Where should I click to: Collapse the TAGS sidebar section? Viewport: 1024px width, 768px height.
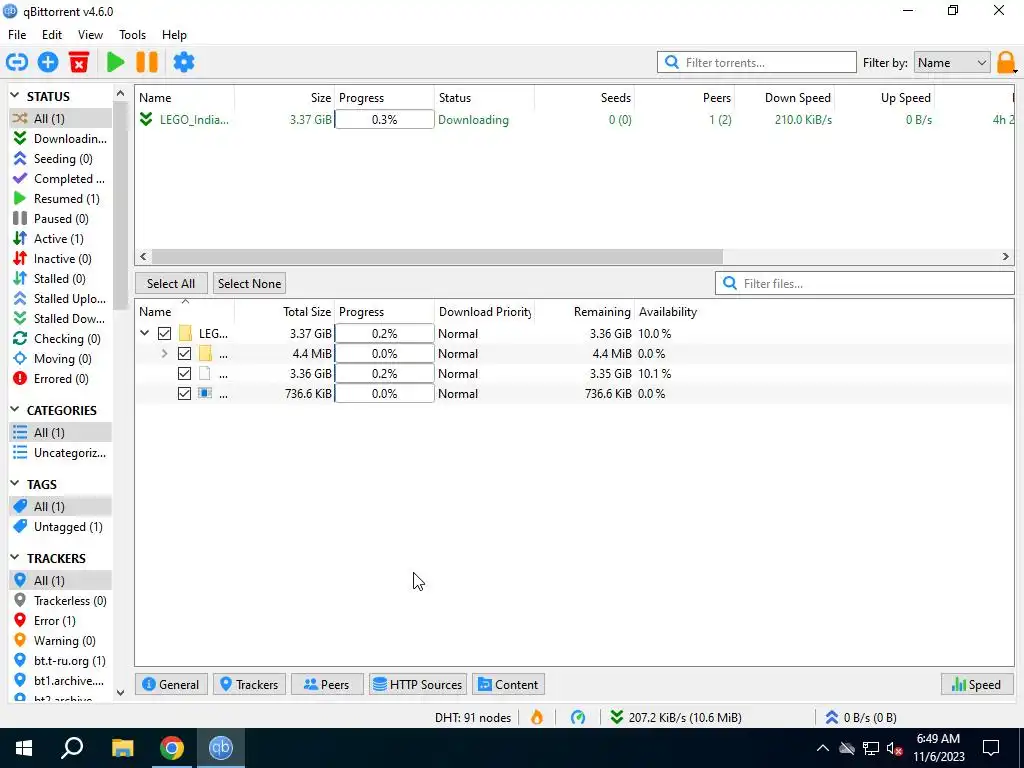pyautogui.click(x=15, y=484)
